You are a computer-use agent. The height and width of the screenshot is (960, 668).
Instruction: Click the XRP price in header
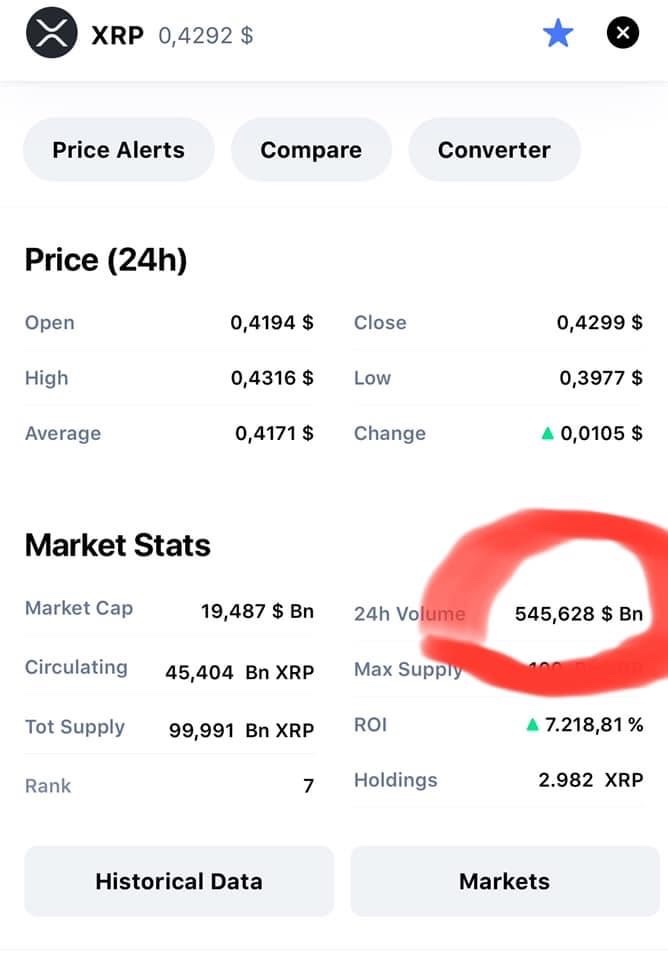click(206, 36)
